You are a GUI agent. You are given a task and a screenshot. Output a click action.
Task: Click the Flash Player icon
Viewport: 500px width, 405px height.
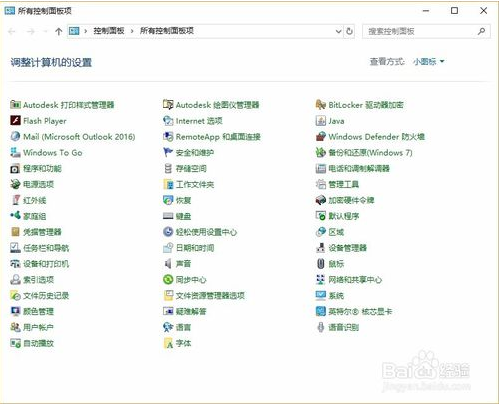tap(15, 120)
